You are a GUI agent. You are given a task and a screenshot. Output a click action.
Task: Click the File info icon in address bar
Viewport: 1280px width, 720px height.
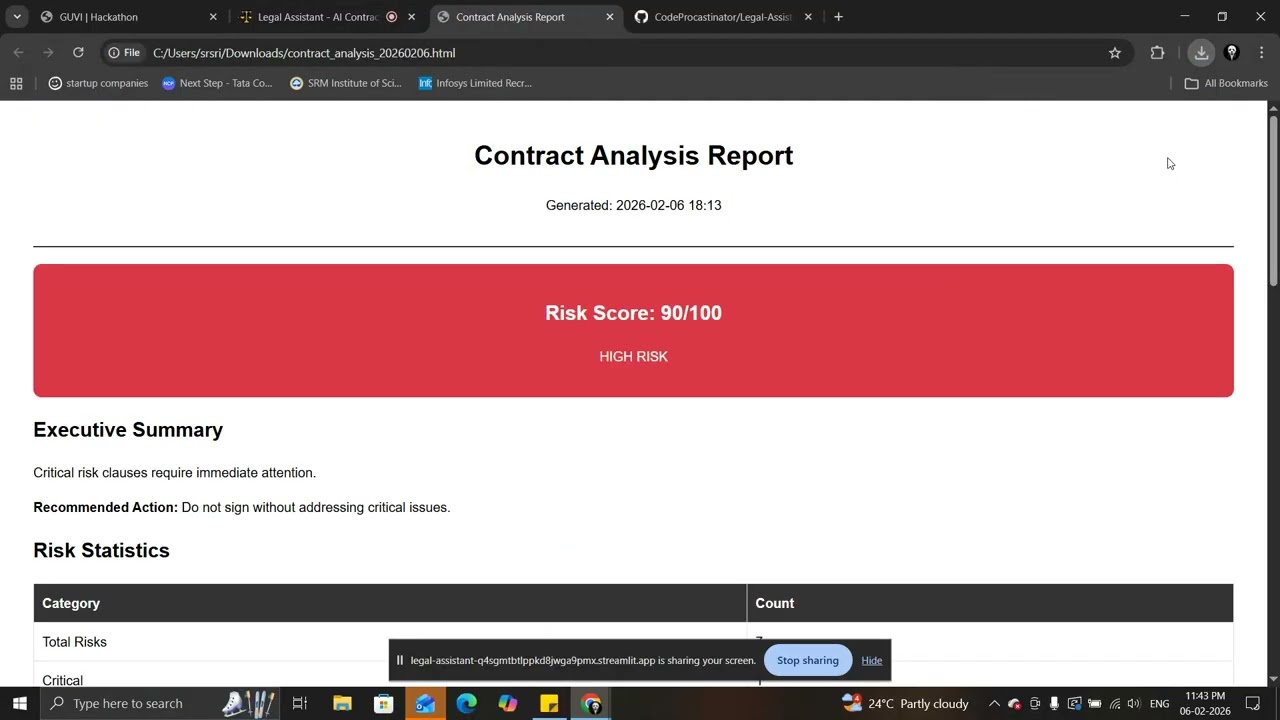(x=124, y=53)
